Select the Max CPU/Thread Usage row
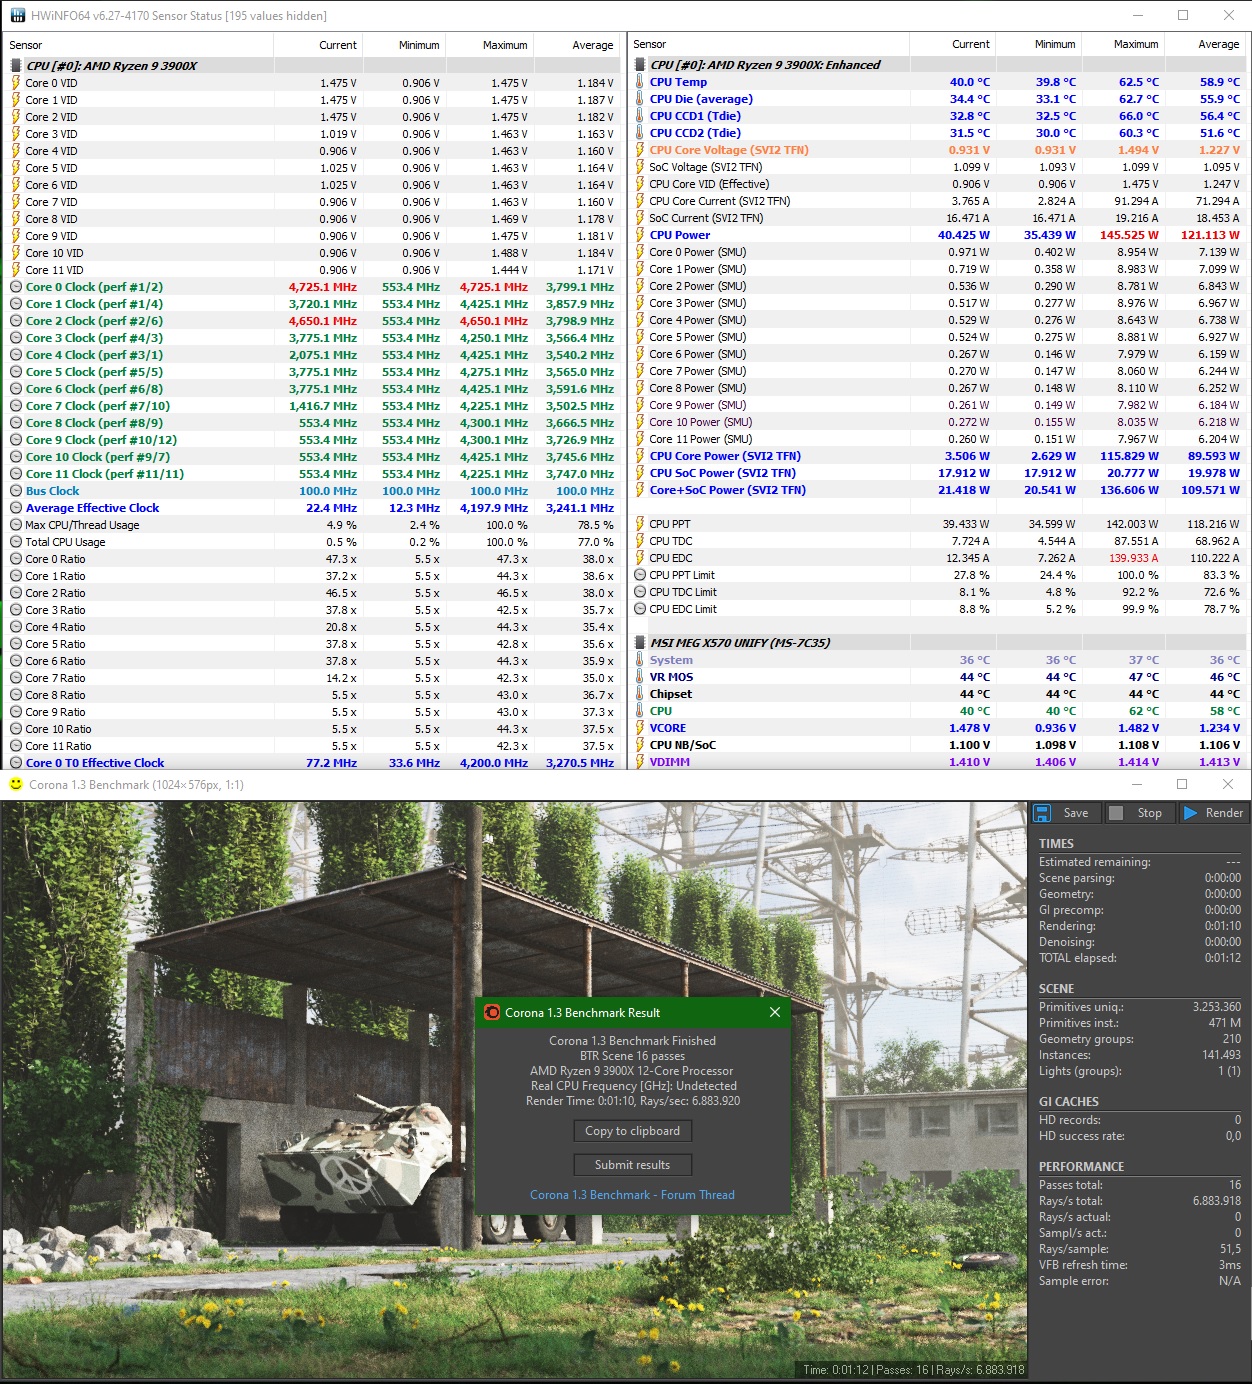This screenshot has height=1384, width=1252. pyautogui.click(x=312, y=525)
